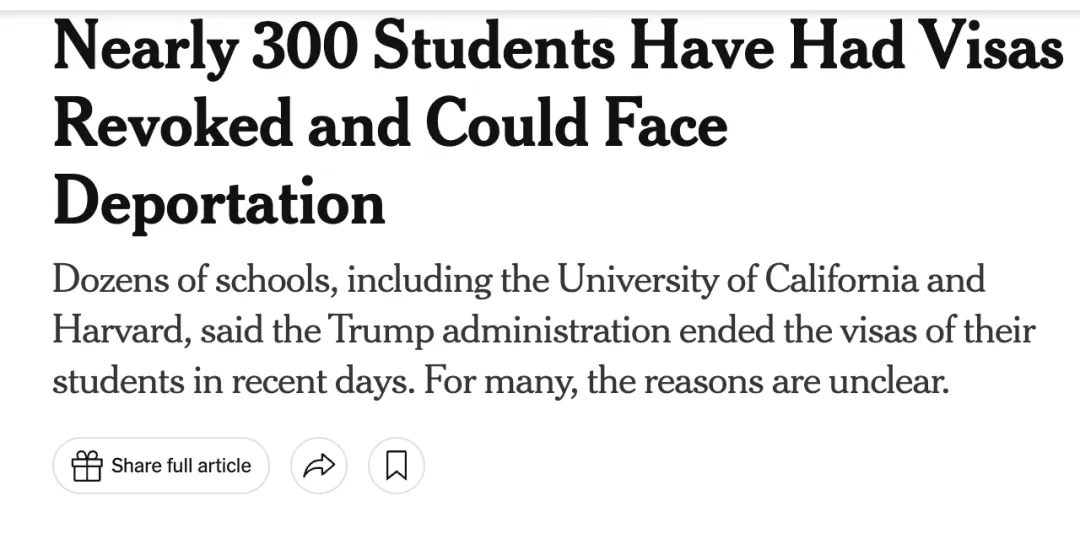The width and height of the screenshot is (1080, 555).
Task: Click the headline line 'Nearly 300 Students'
Action: coord(333,48)
